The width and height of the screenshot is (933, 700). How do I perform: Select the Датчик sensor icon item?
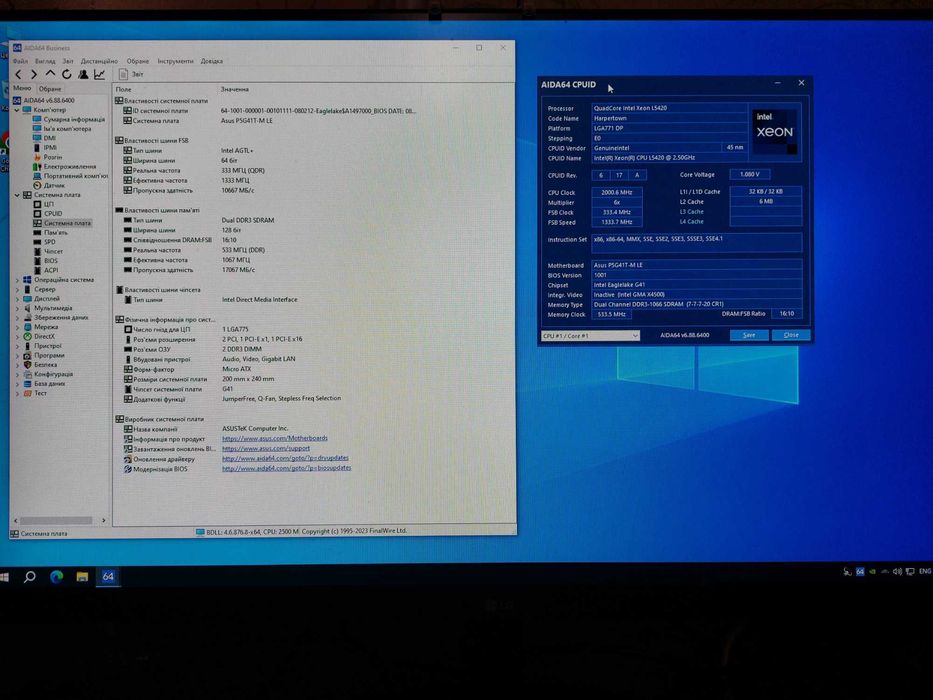(37, 185)
